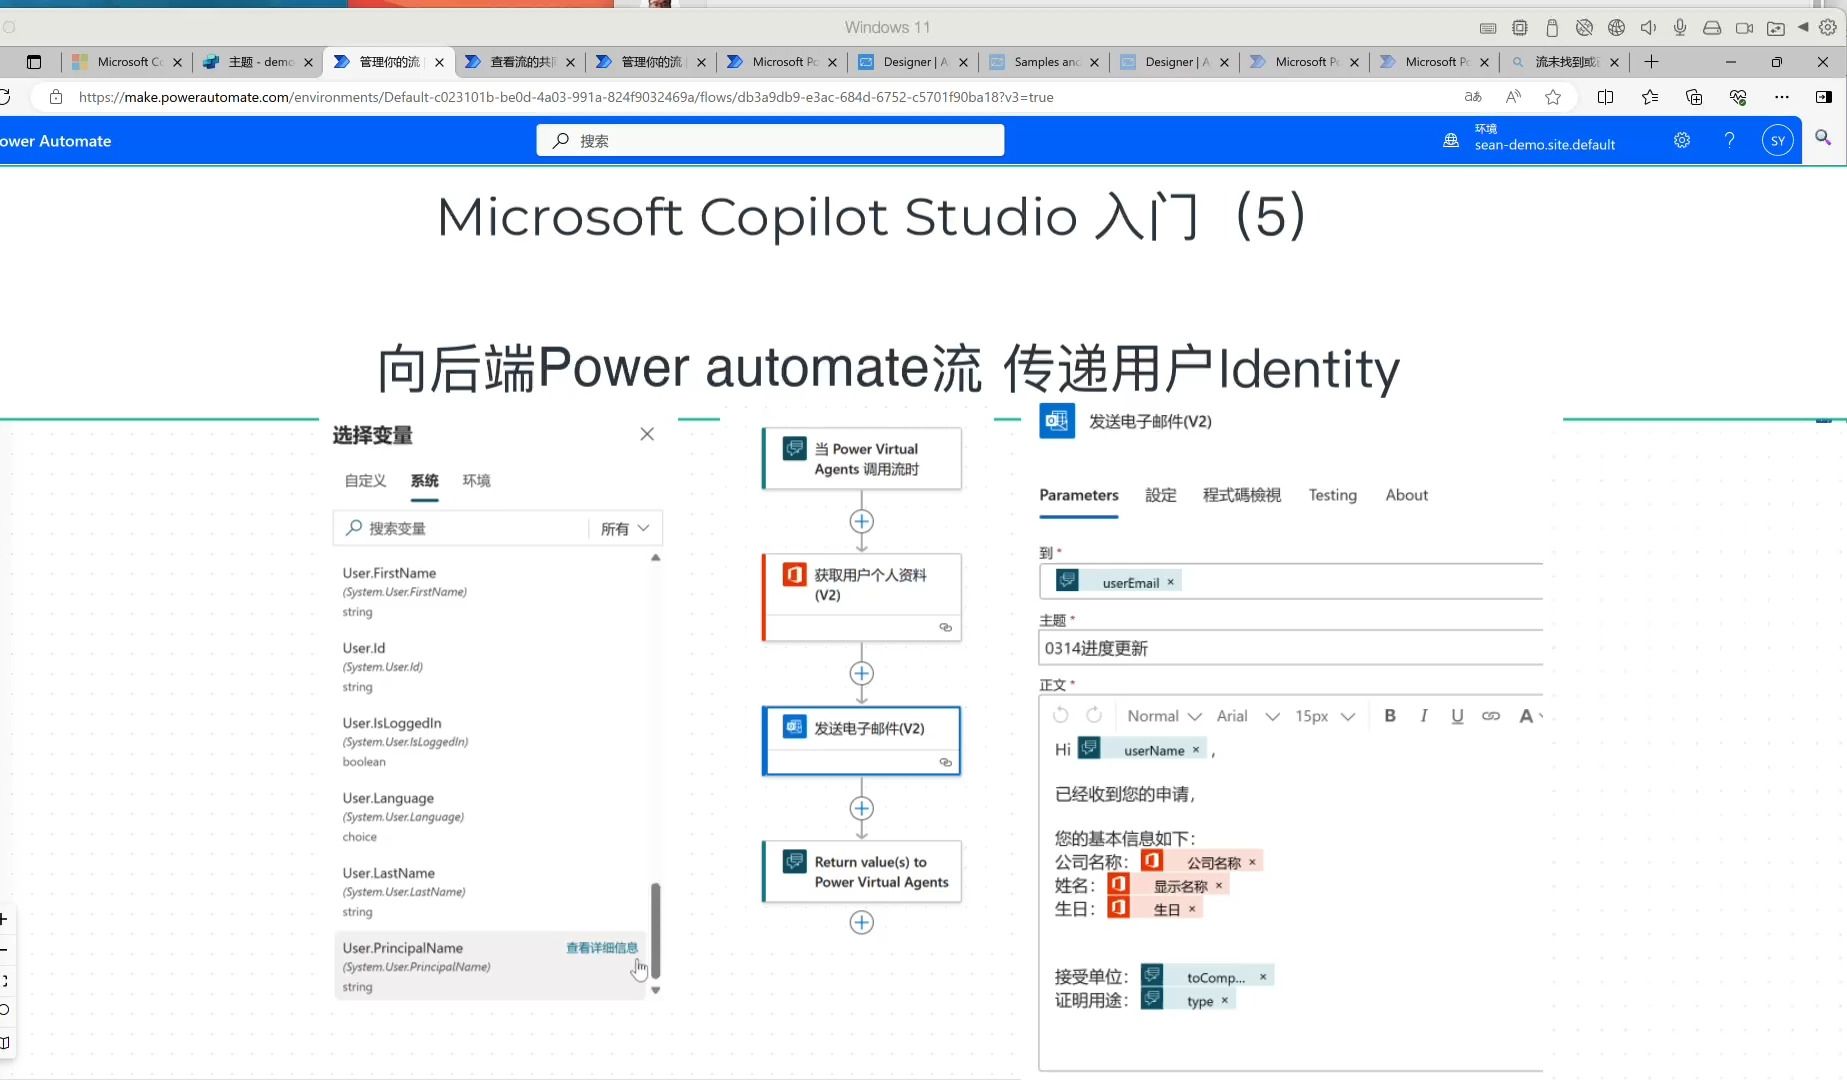Click the variable list scrollbar thumb
Image resolution: width=1847 pixels, height=1080 pixels.
coord(656,930)
